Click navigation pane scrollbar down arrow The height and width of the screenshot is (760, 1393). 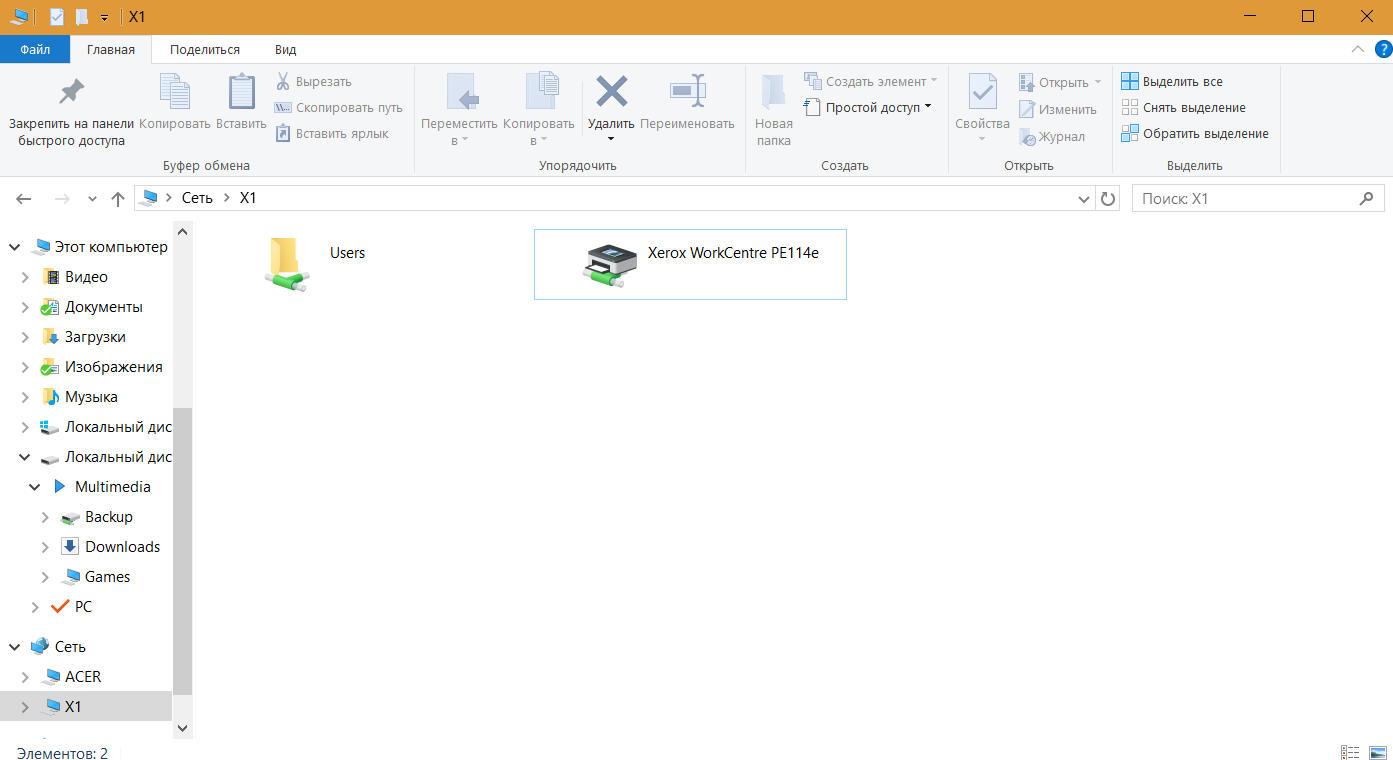pos(182,729)
